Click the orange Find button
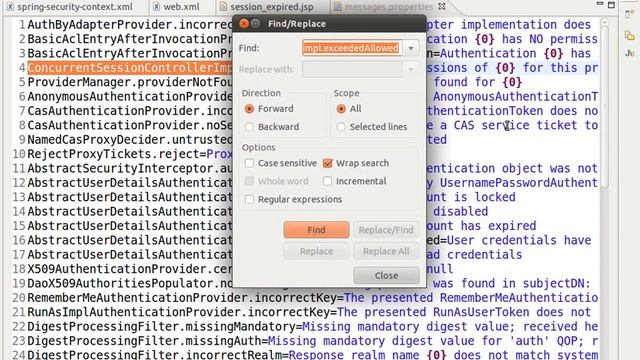 (x=316, y=230)
